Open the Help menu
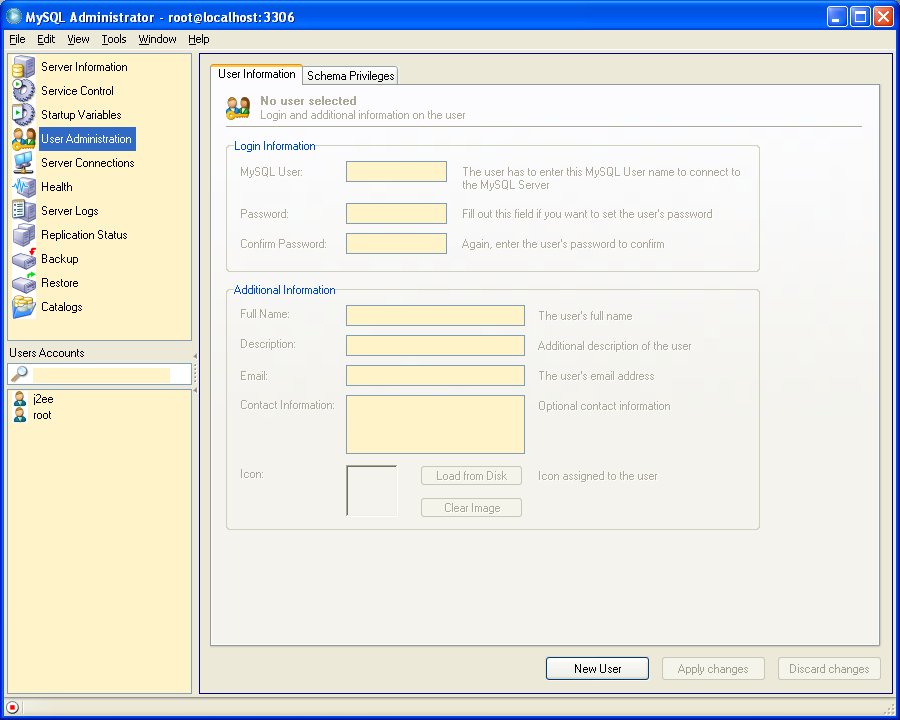Image resolution: width=900 pixels, height=720 pixels. [199, 39]
